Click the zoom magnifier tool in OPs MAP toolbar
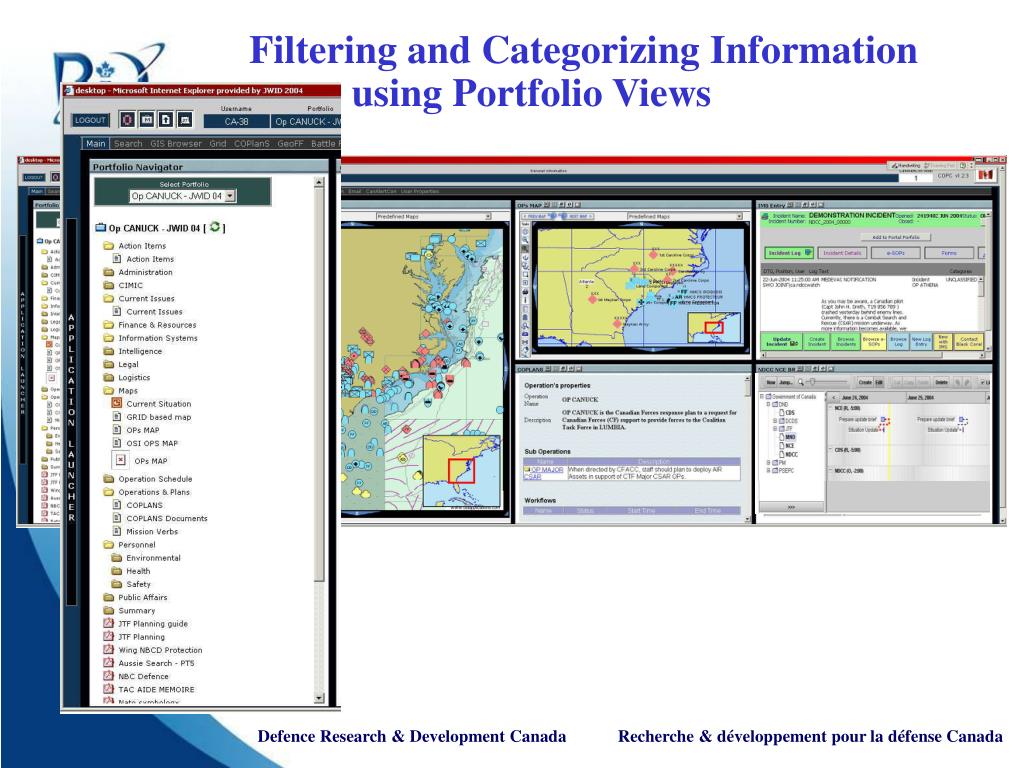1024x768 pixels. click(524, 240)
